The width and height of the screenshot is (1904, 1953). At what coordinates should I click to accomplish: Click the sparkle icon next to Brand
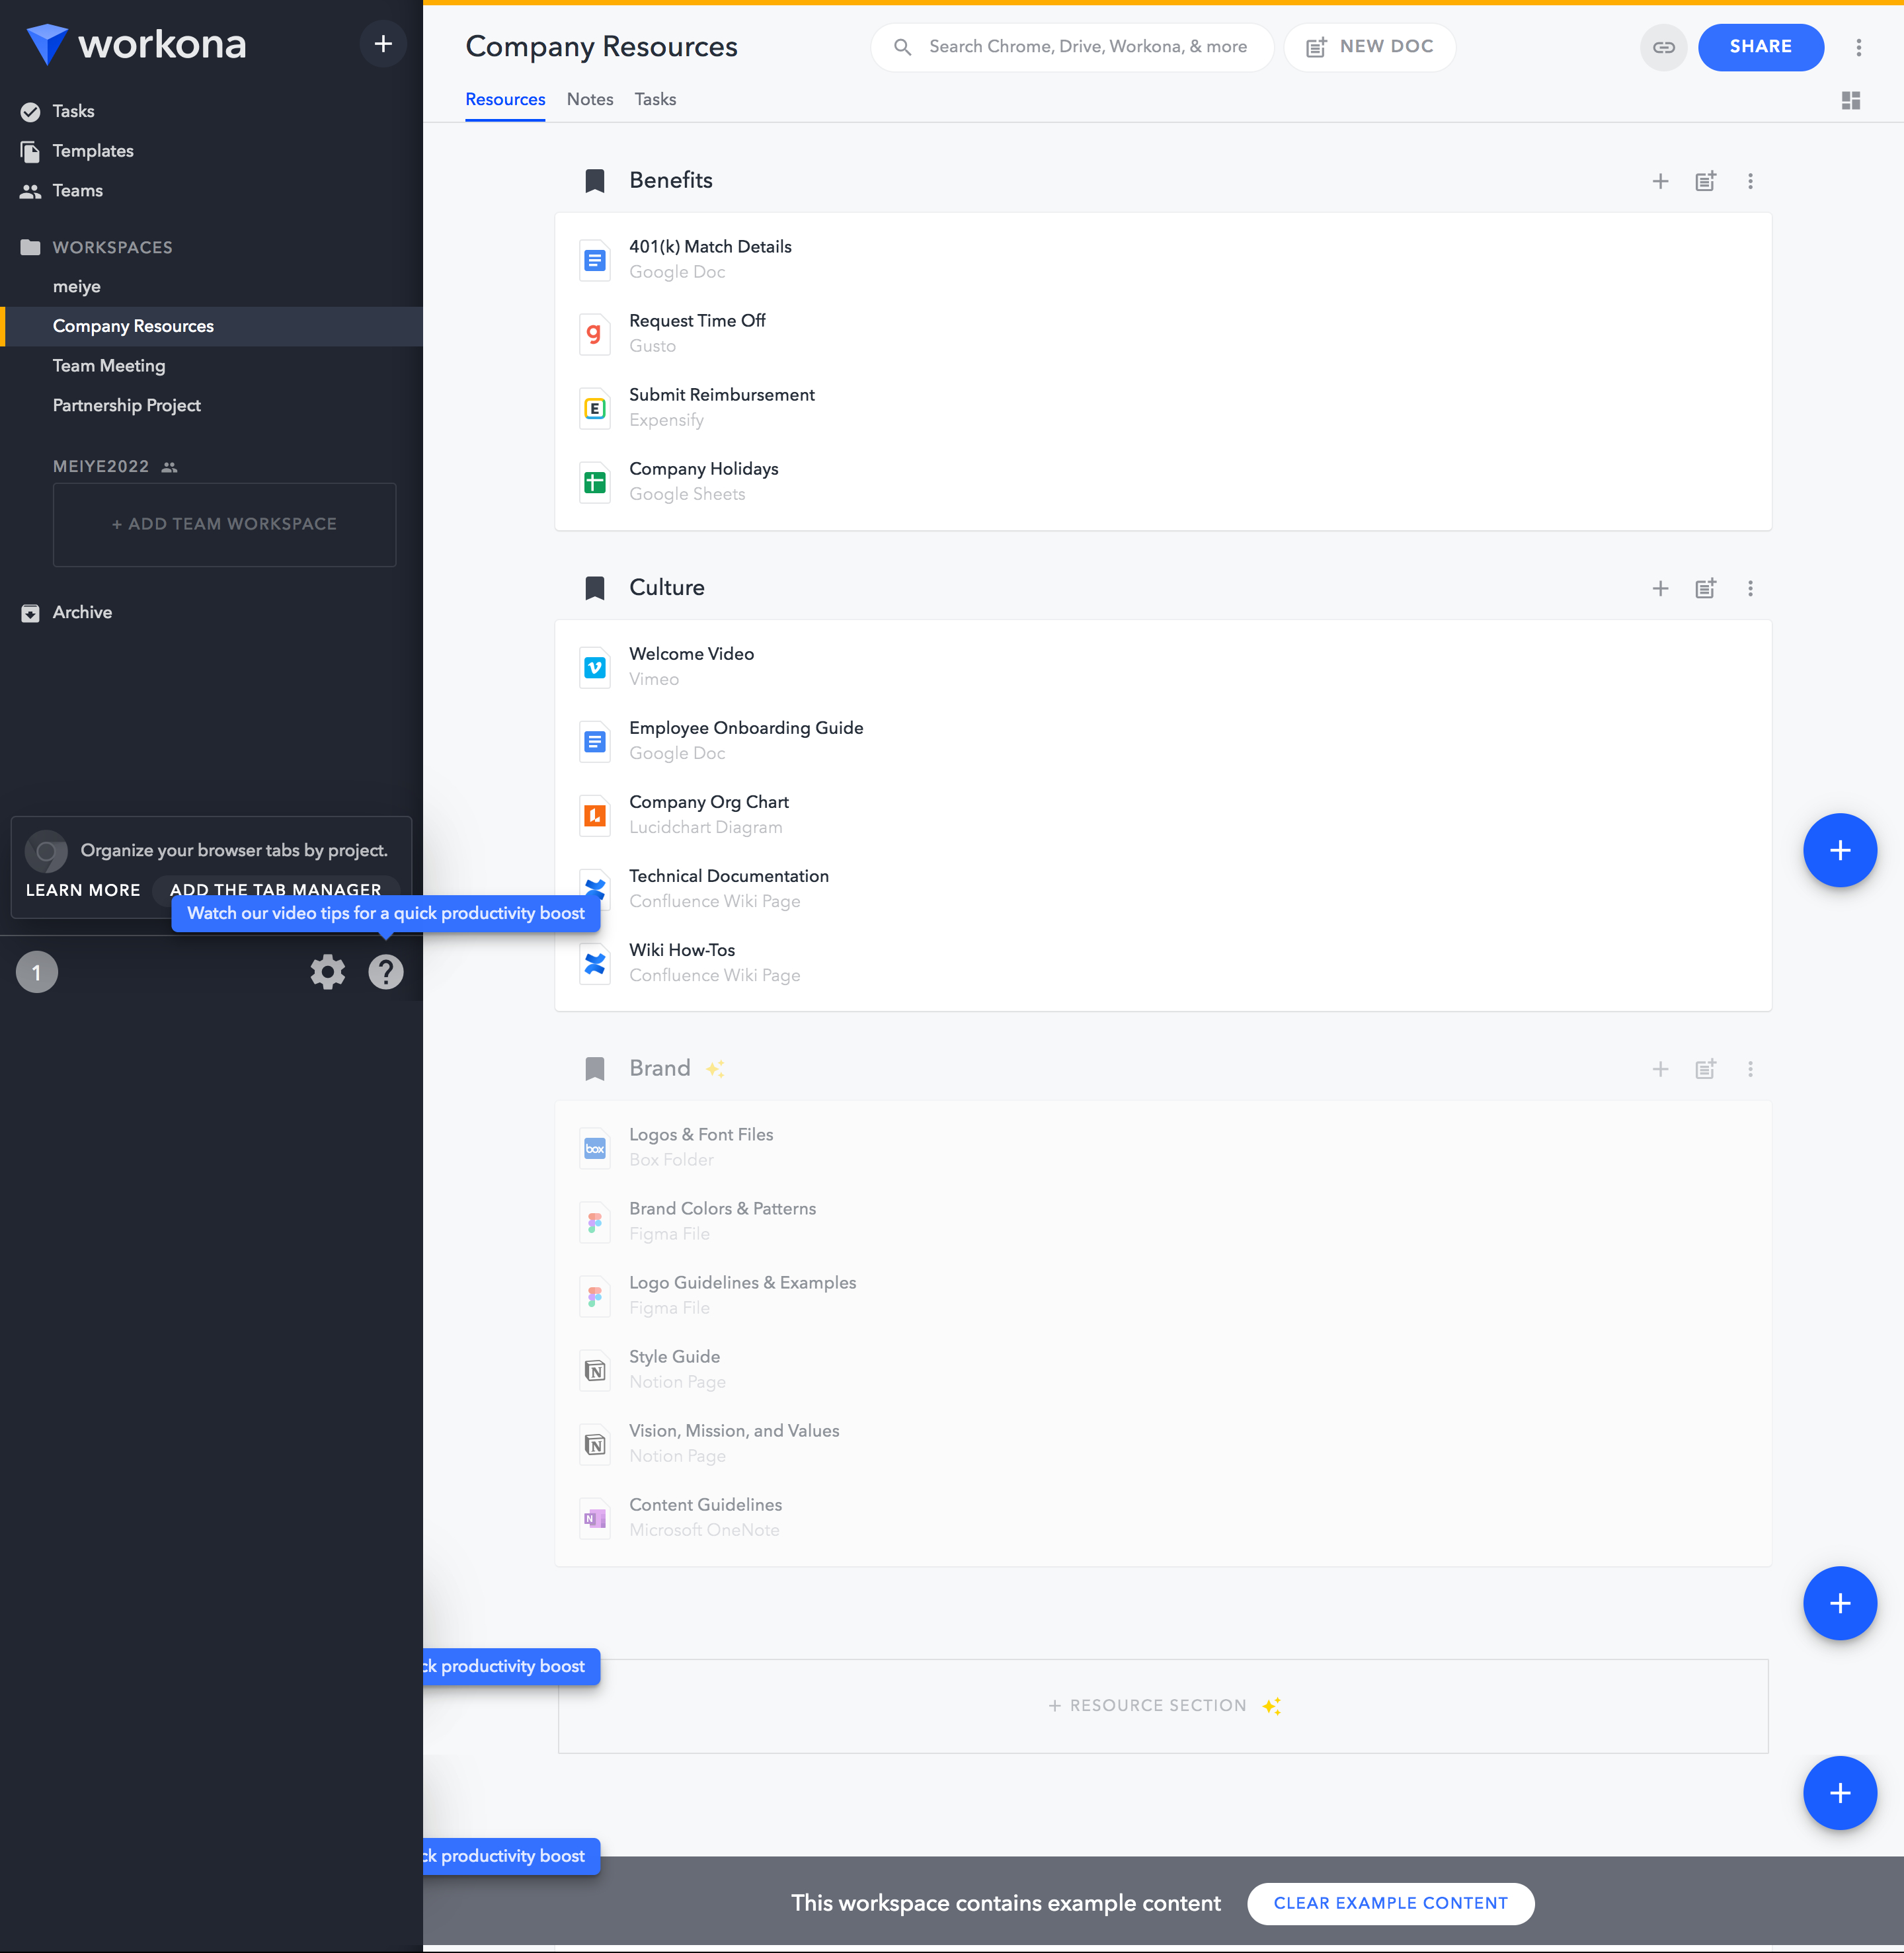point(715,1069)
